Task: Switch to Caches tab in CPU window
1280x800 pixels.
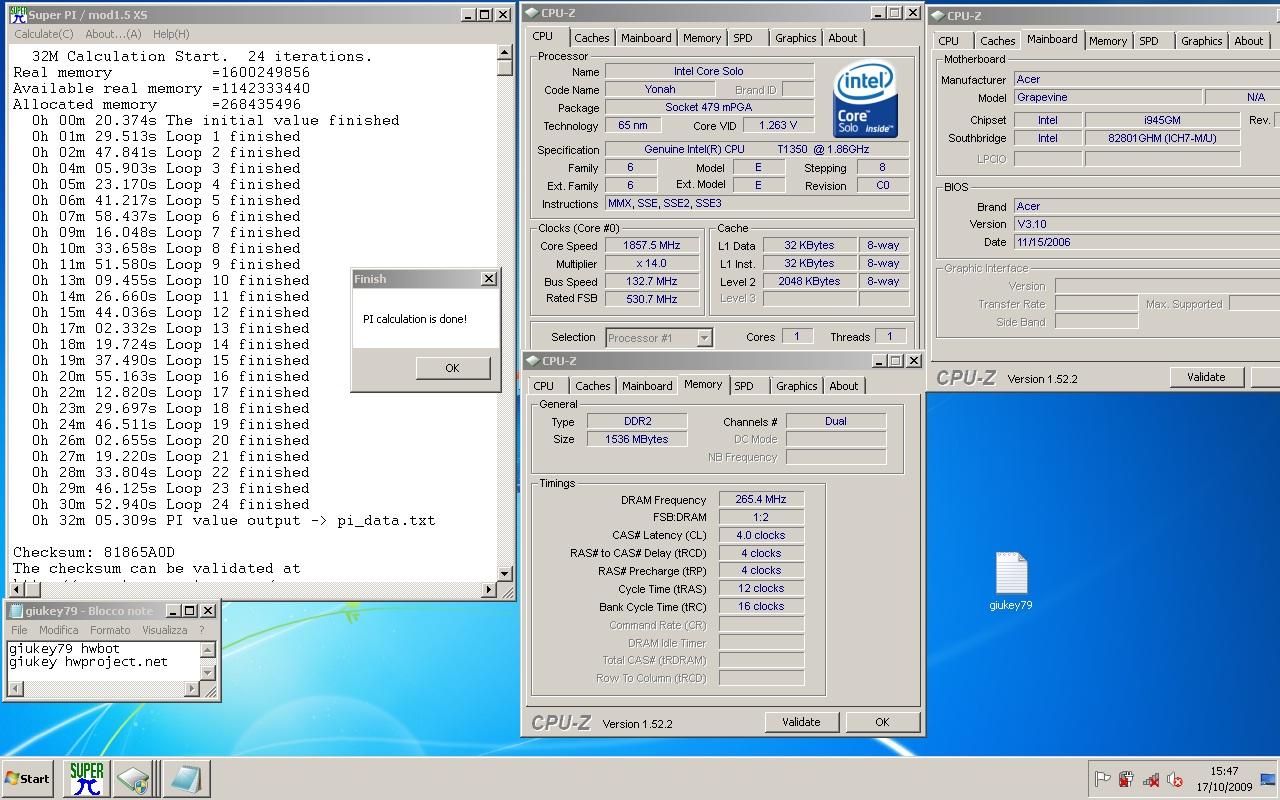Action: 591,38
